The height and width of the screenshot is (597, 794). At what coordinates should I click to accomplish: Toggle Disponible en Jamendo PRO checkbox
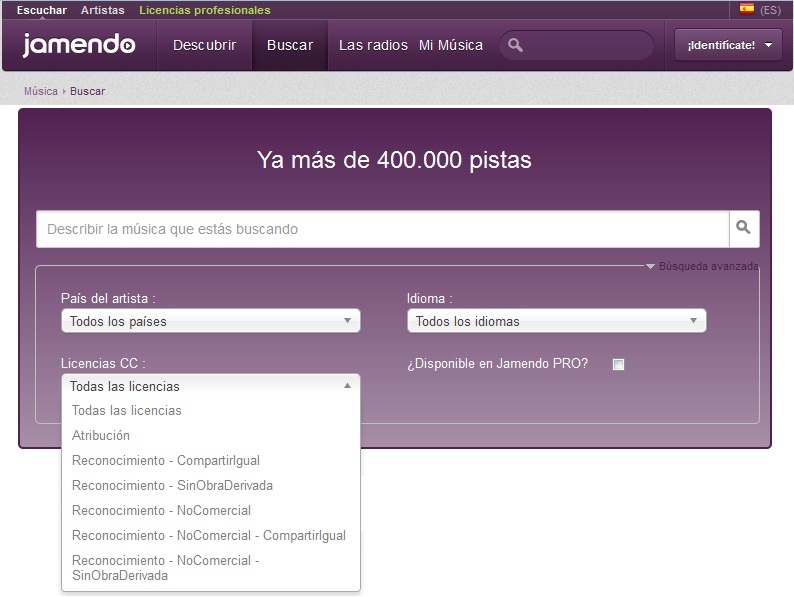coord(618,364)
